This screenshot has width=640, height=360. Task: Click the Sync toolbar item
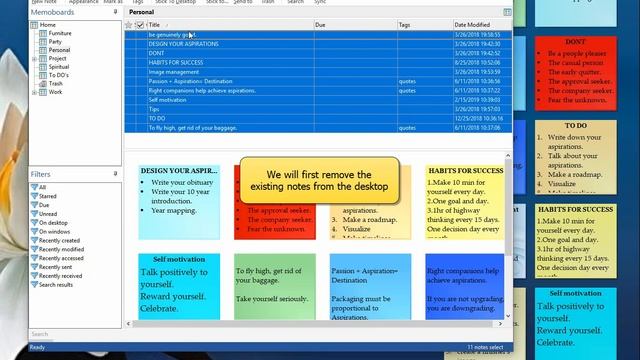(320, 2)
